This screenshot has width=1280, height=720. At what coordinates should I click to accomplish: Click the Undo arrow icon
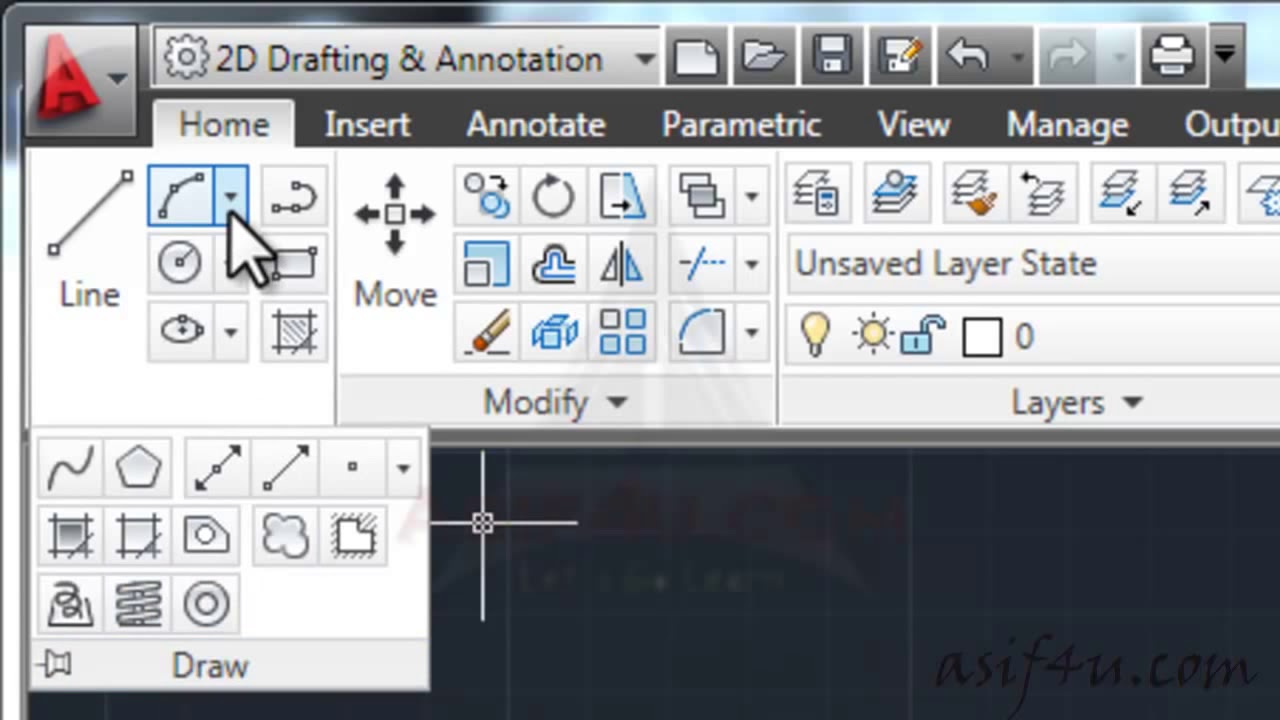[968, 57]
